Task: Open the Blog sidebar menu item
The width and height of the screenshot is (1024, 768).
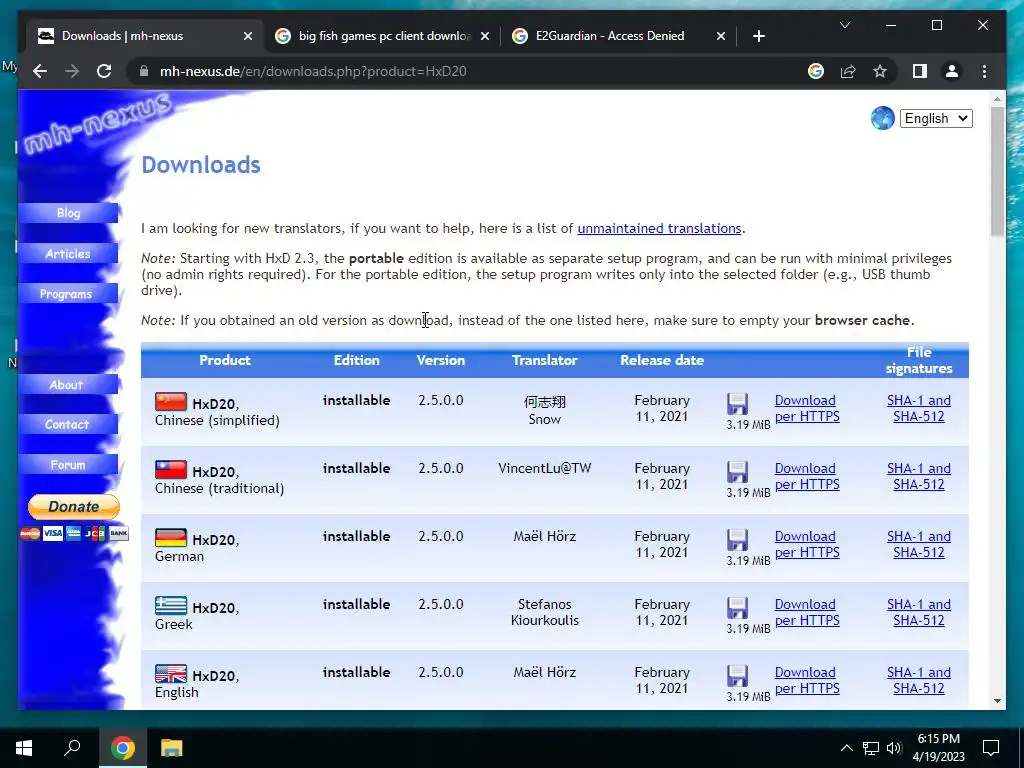Action: [68, 213]
